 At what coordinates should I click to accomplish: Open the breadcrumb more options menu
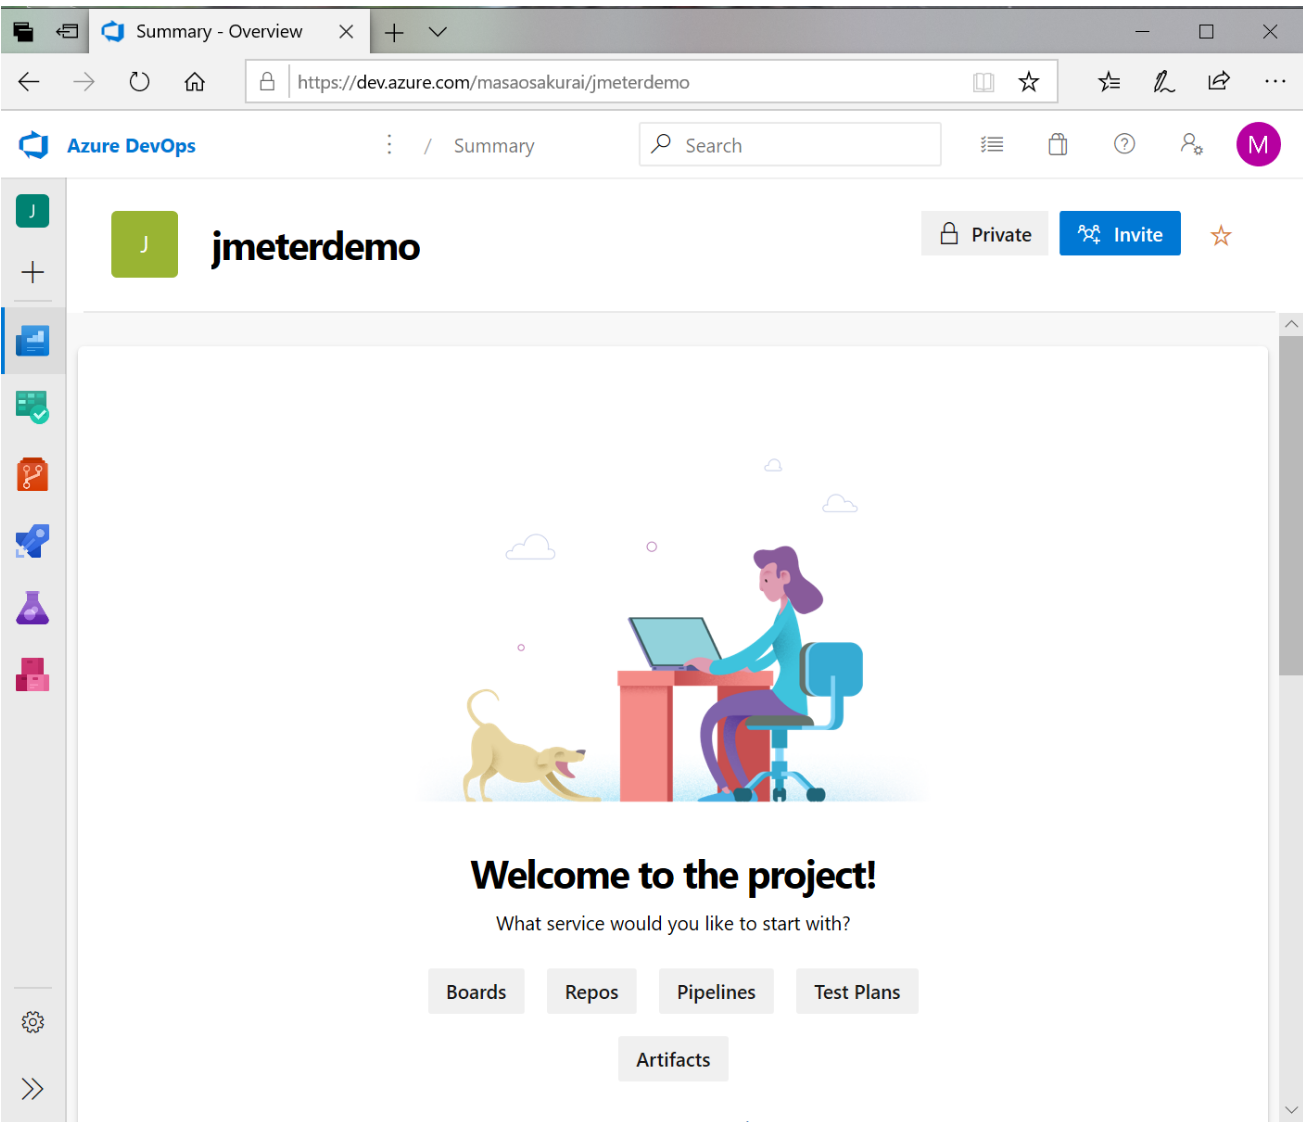pyautogui.click(x=389, y=145)
